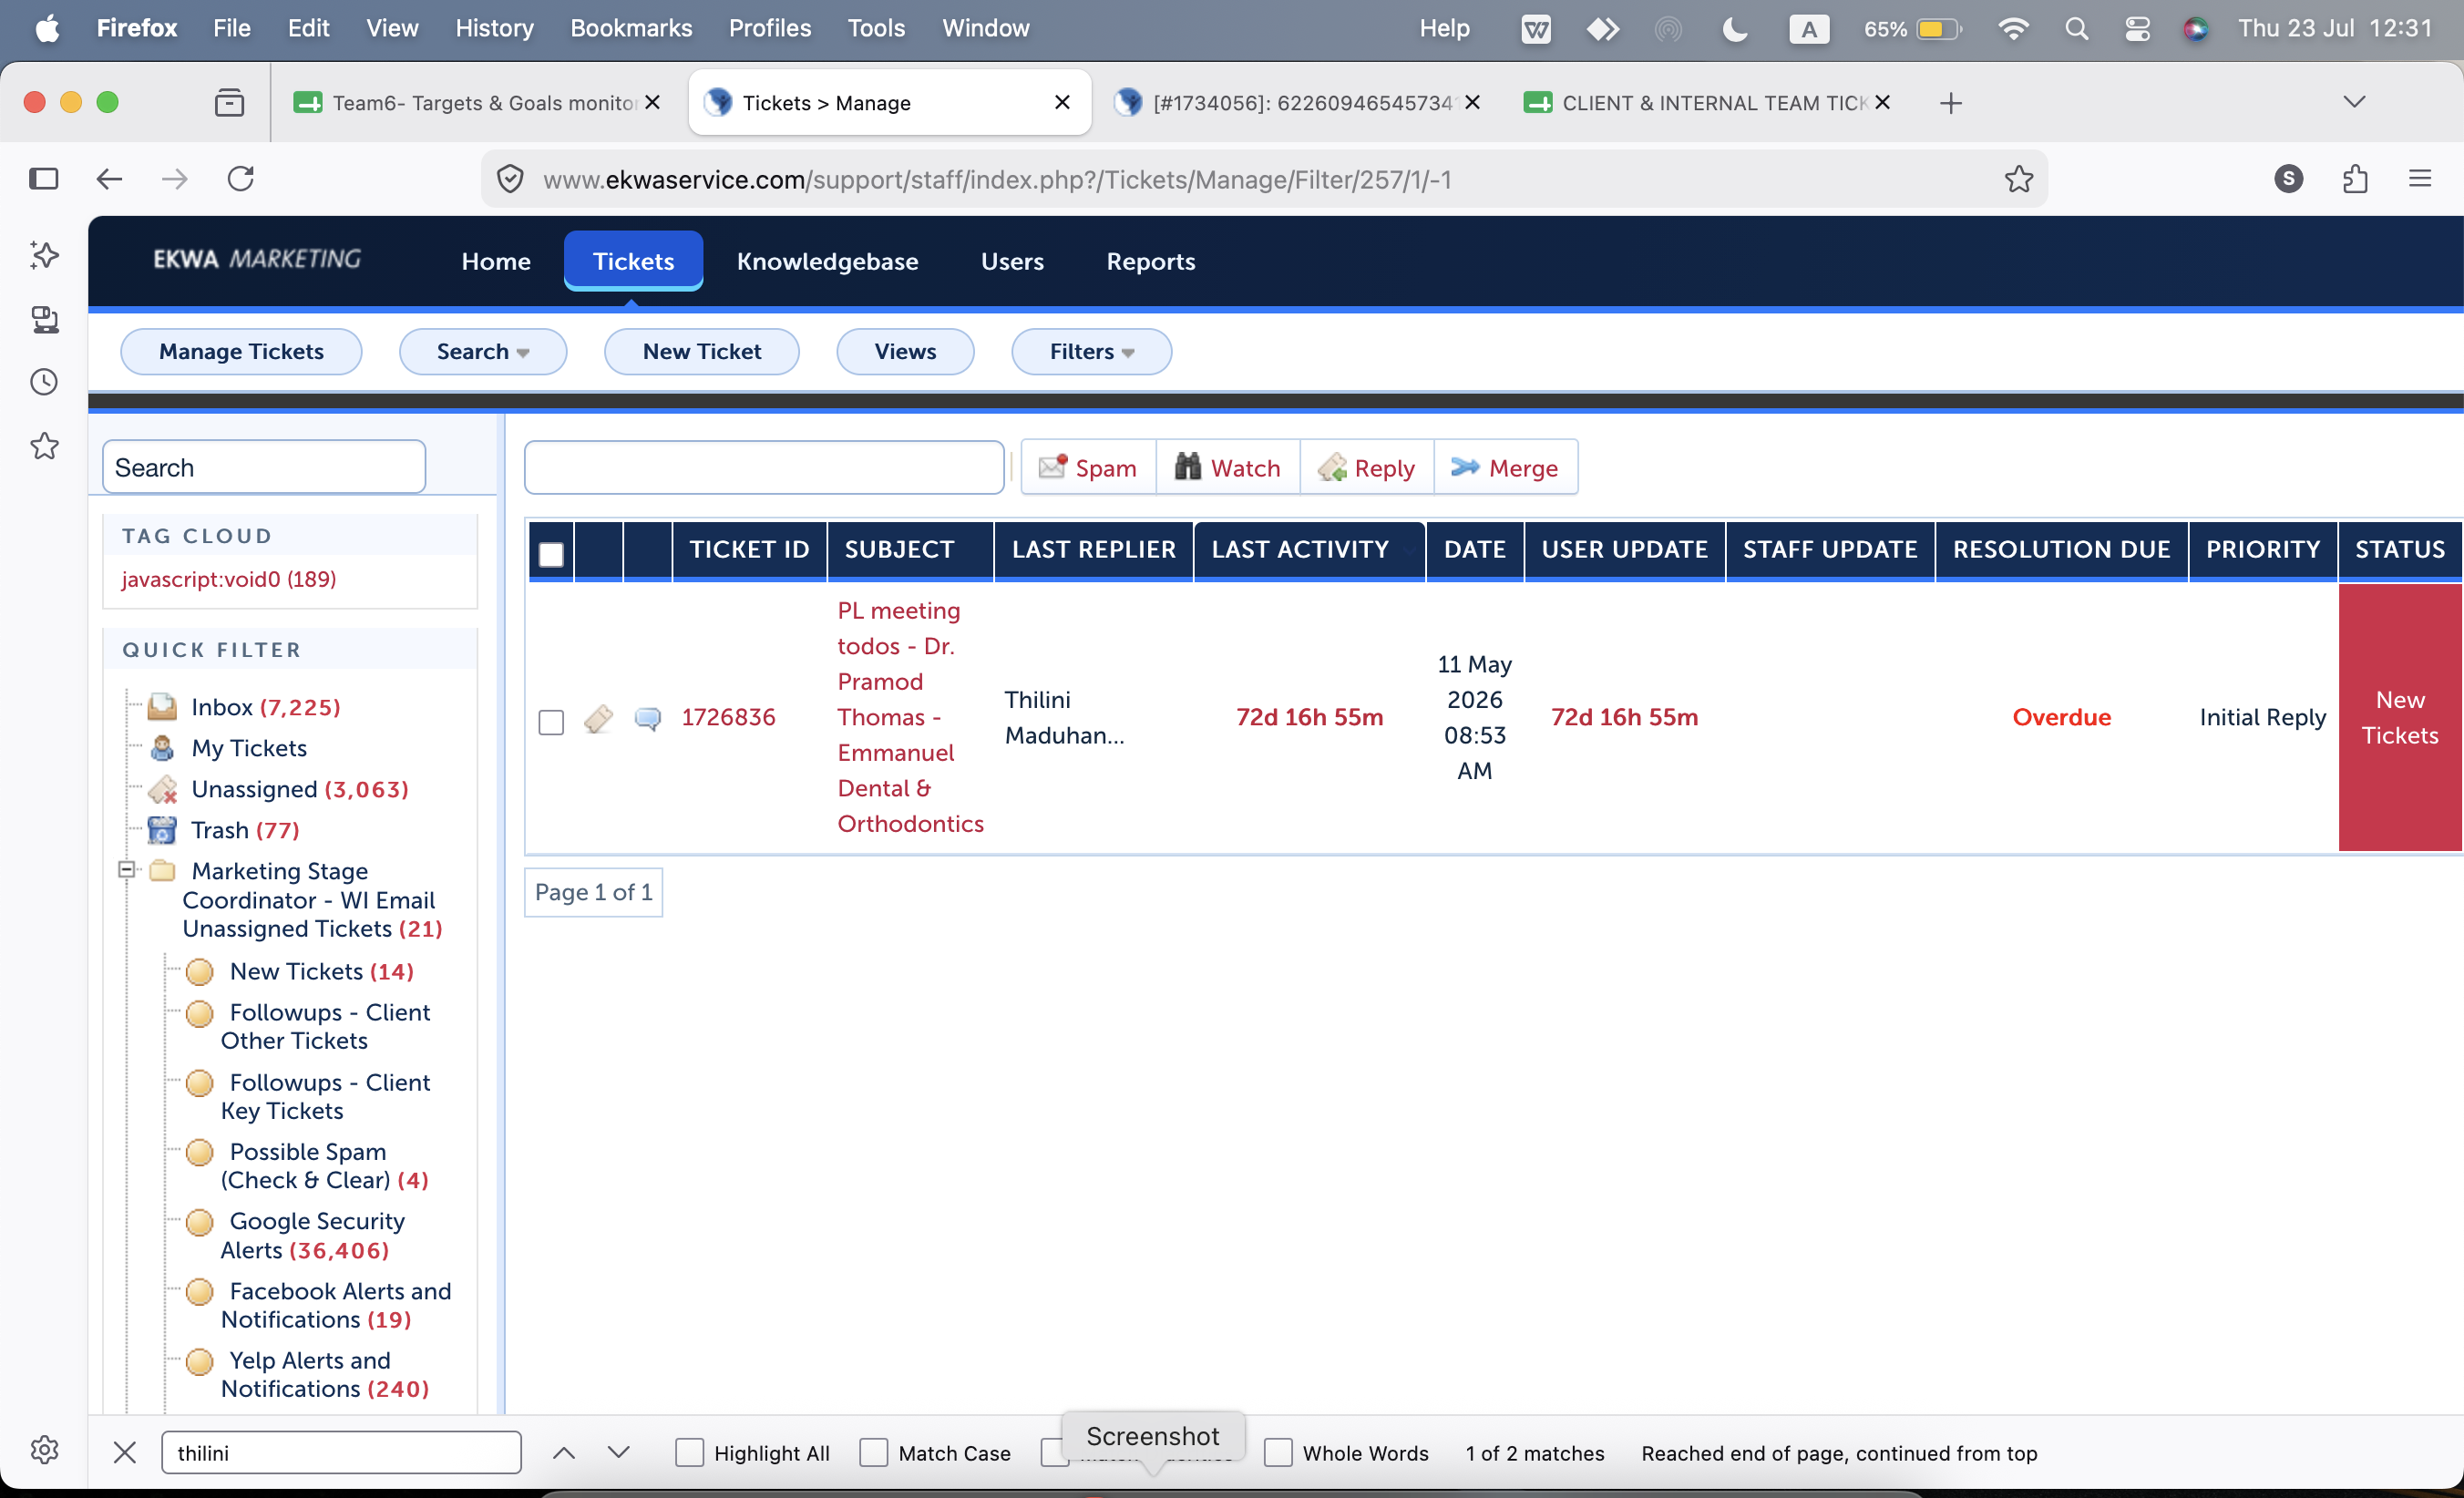Click the Wi-Fi status icon in menu bar

[x=2012, y=28]
